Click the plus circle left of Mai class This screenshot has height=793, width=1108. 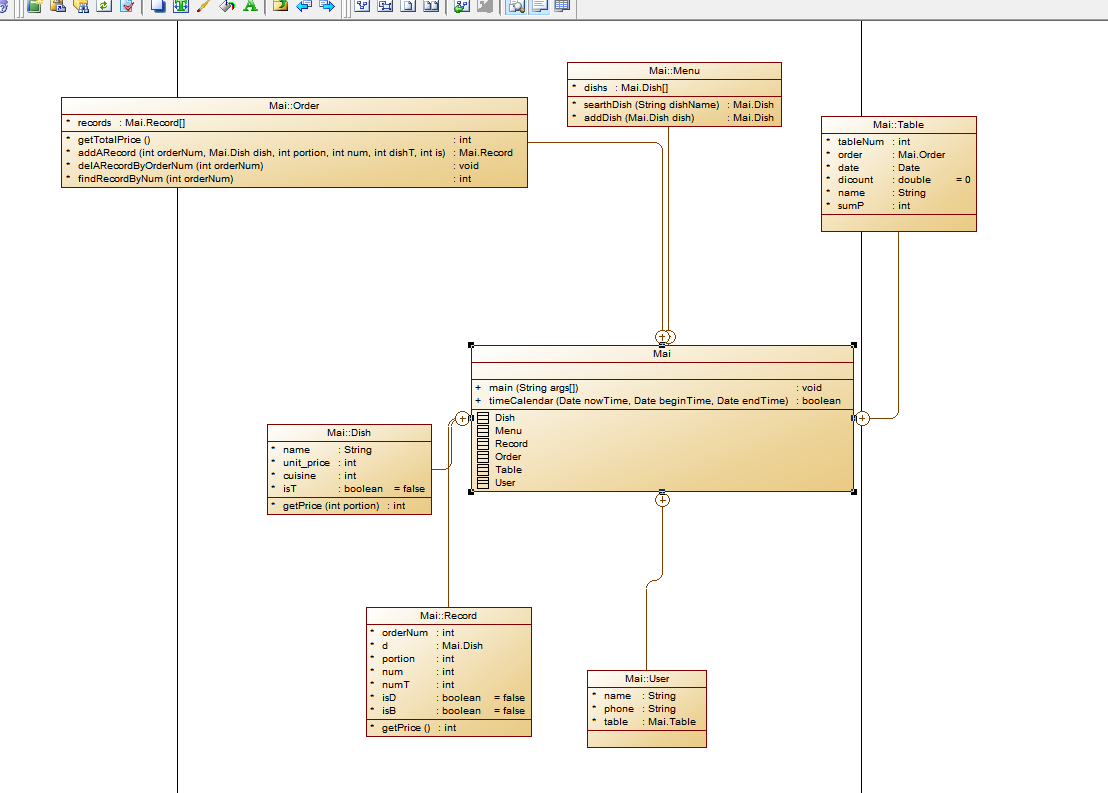tap(463, 418)
